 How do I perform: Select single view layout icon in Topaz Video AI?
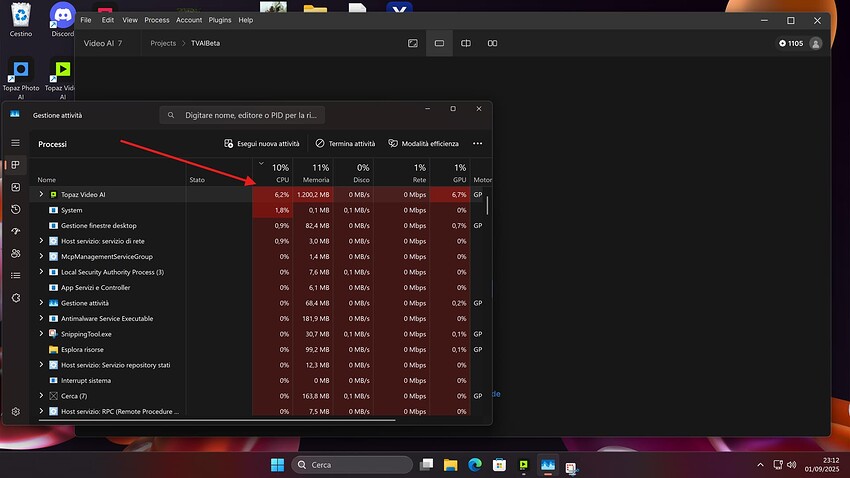439,43
